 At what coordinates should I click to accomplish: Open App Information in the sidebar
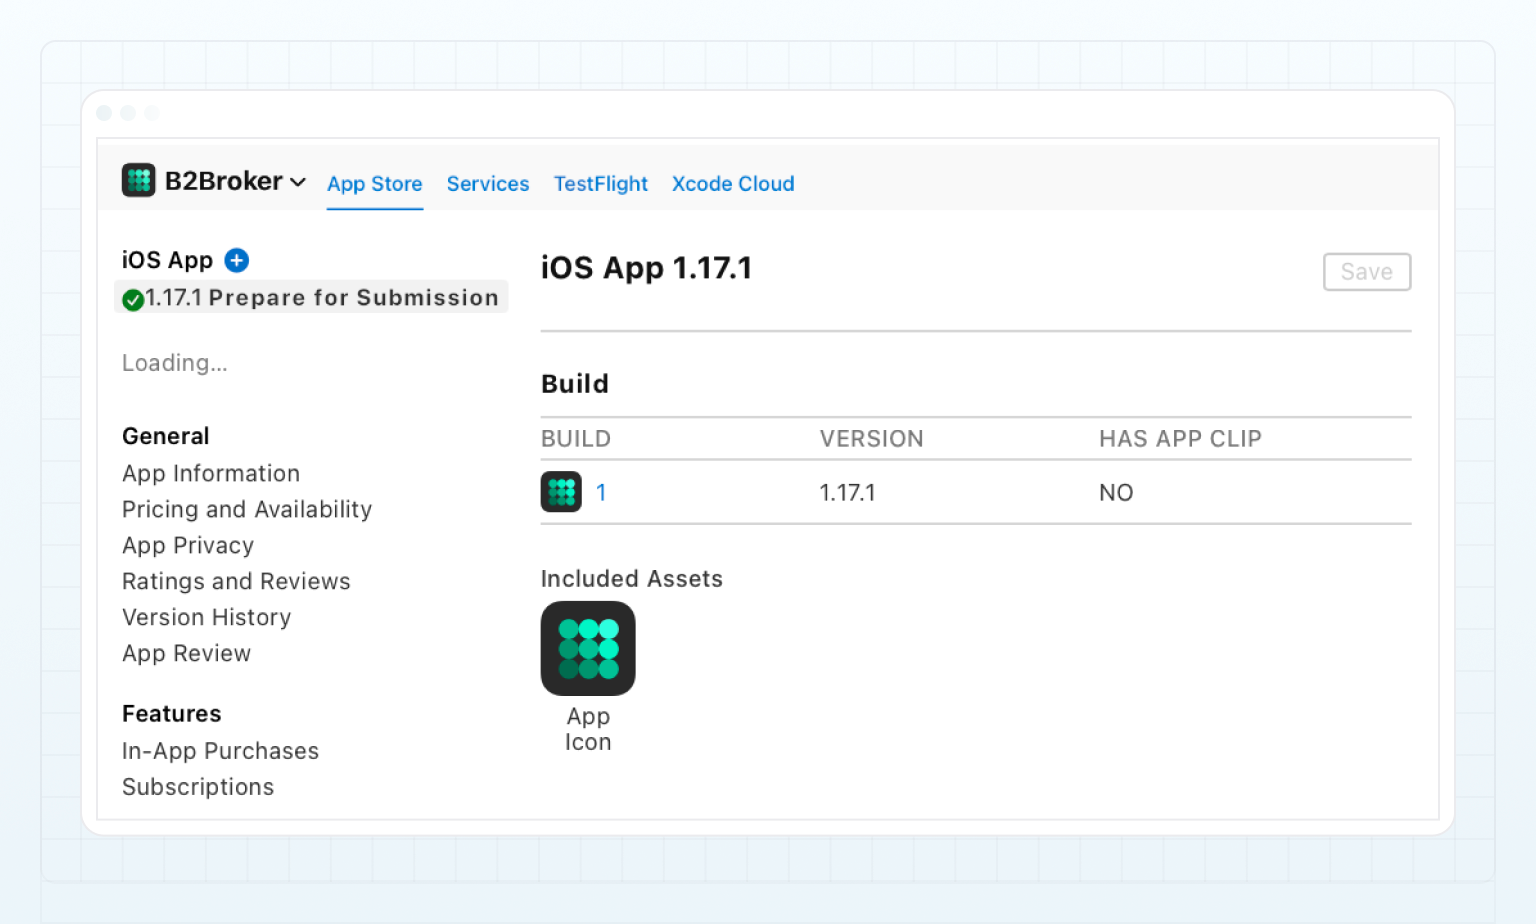pos(211,473)
